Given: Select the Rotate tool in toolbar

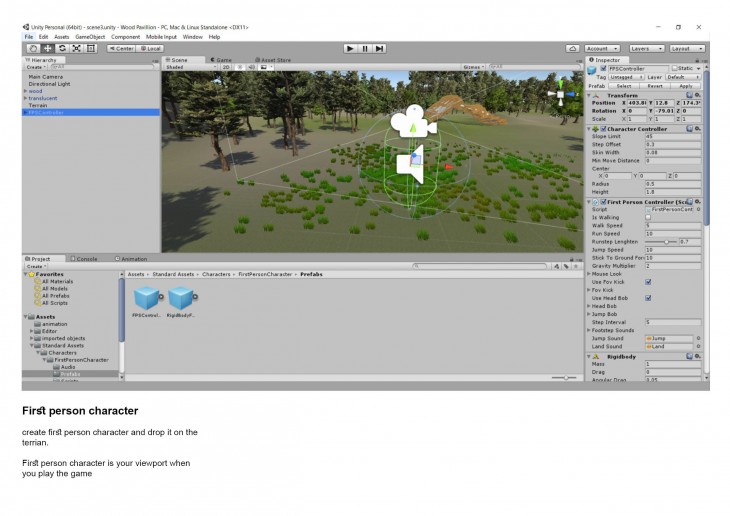Looking at the screenshot, I should [x=62, y=48].
